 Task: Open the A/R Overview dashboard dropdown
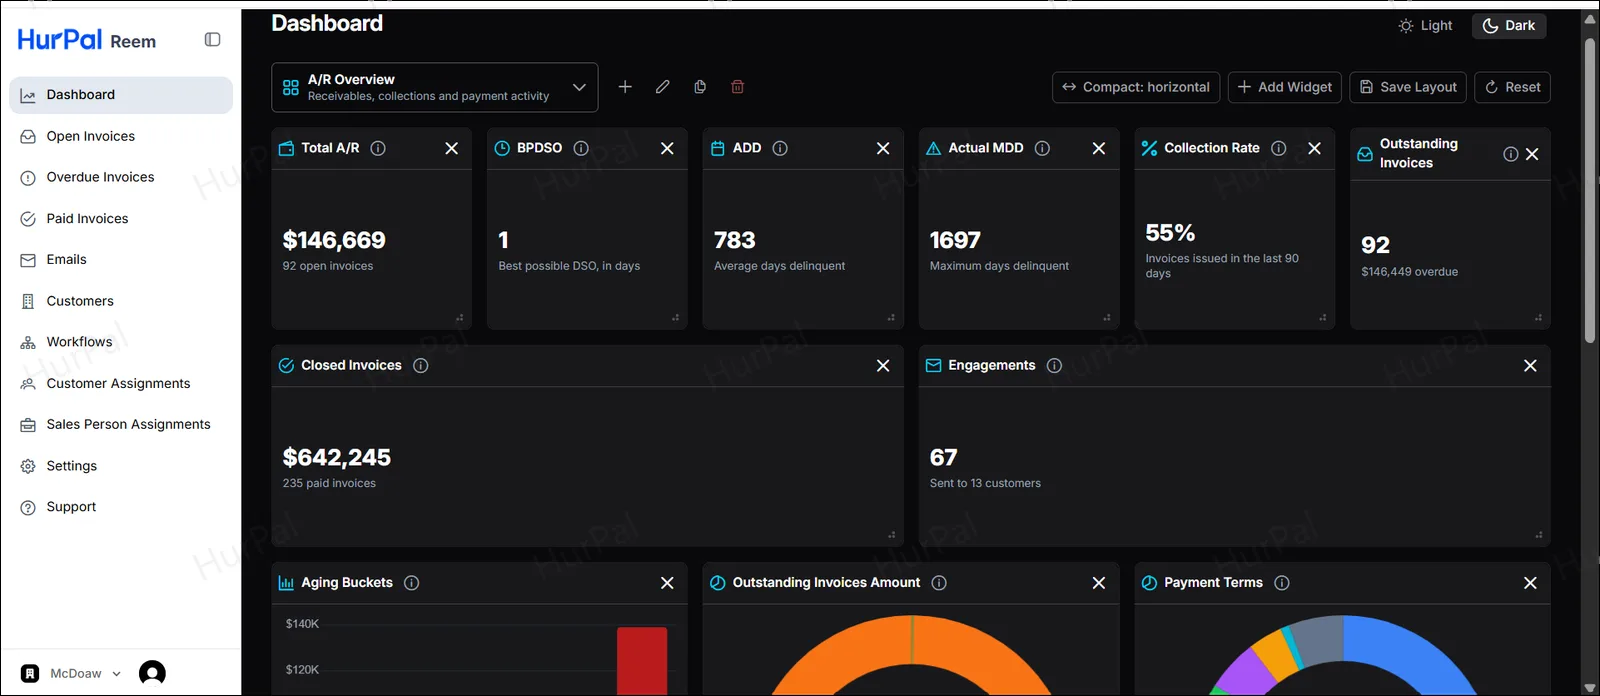pos(435,88)
